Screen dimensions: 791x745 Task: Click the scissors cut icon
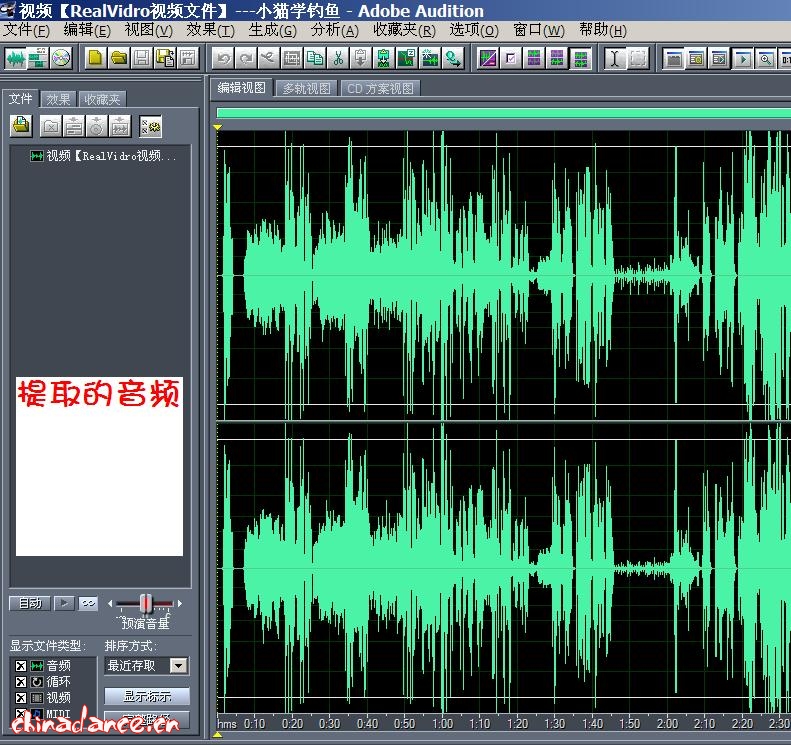339,58
